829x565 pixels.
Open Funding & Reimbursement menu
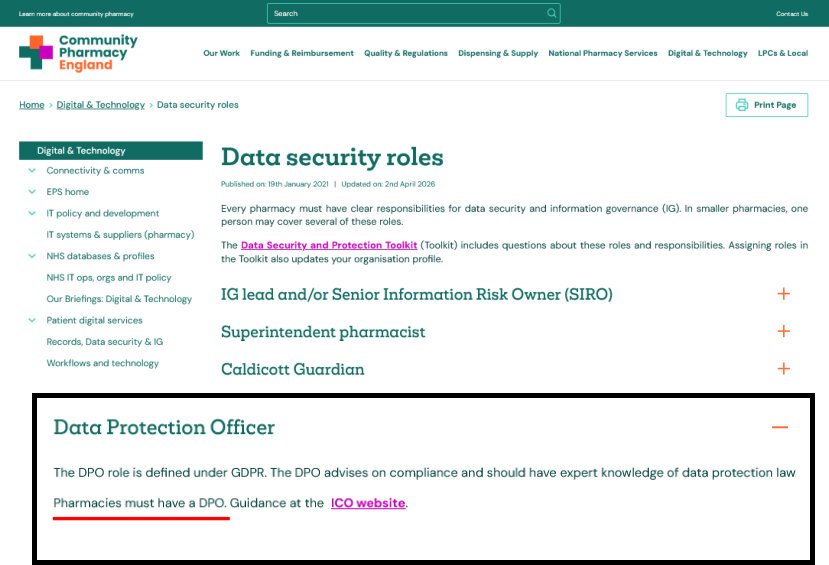point(302,54)
